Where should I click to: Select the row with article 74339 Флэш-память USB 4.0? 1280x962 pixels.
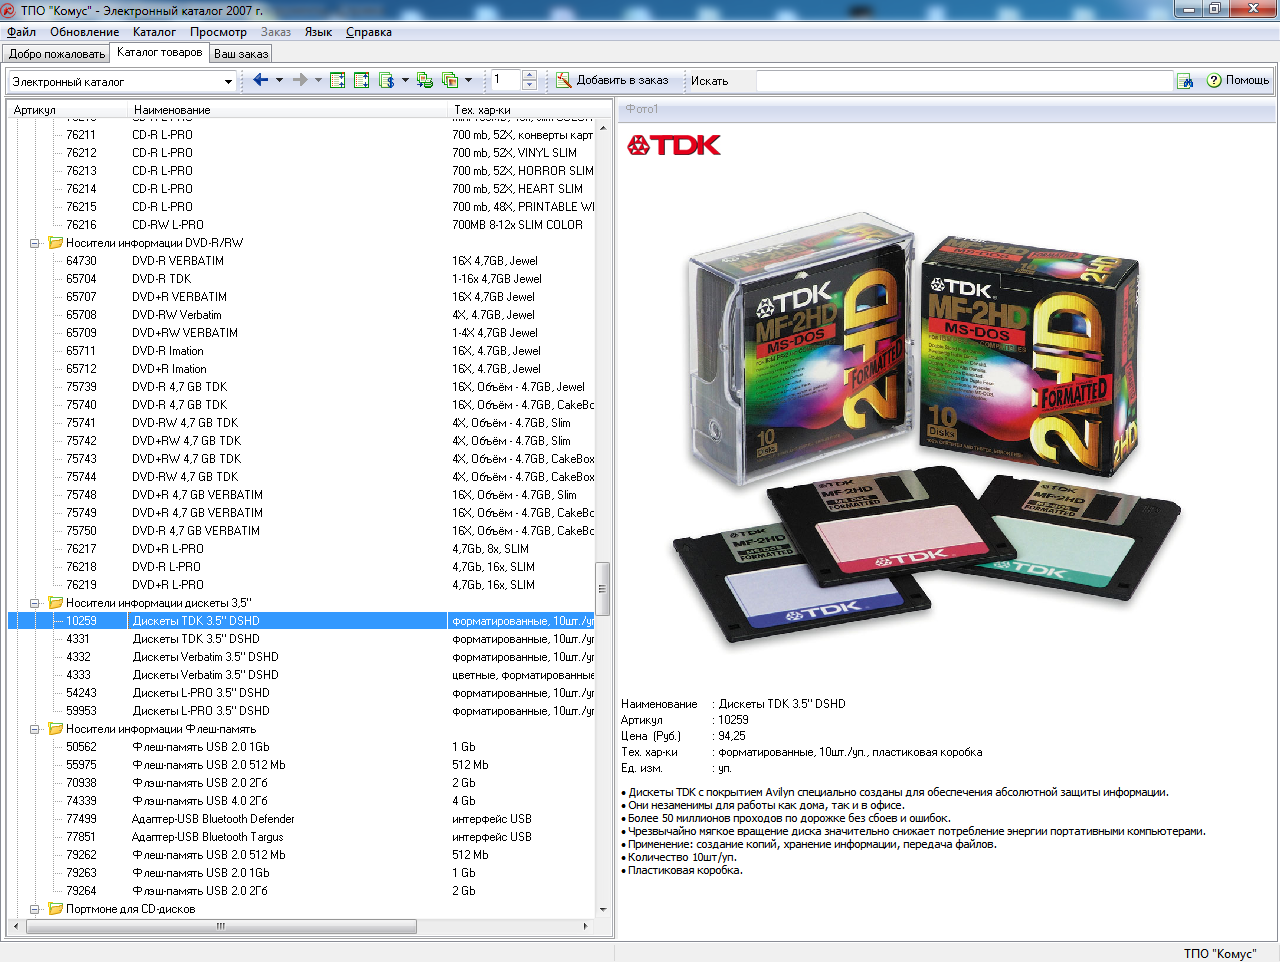pyautogui.click(x=301, y=801)
